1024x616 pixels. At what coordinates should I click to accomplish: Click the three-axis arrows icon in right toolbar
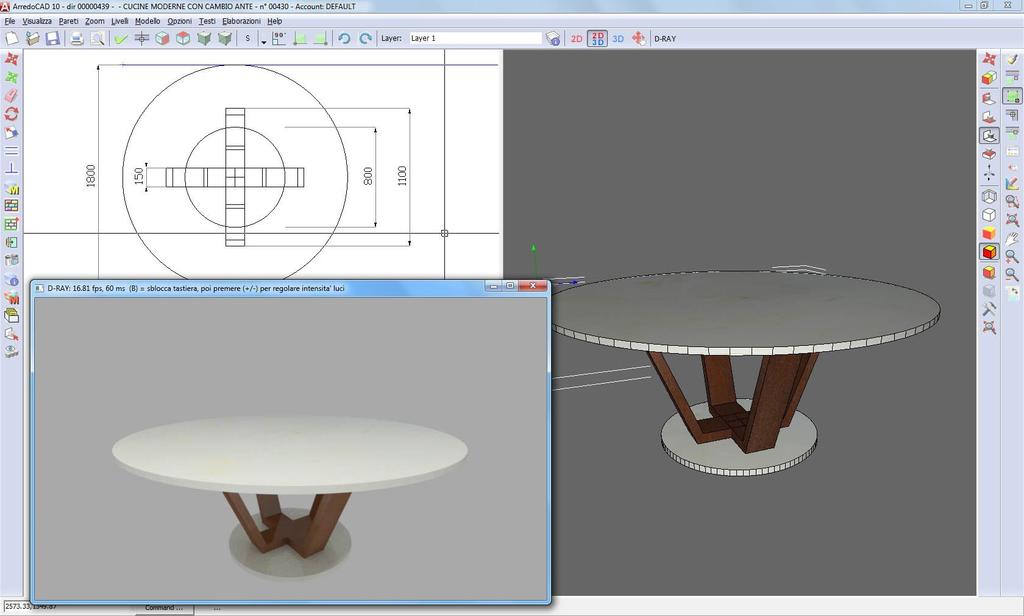(x=989, y=172)
